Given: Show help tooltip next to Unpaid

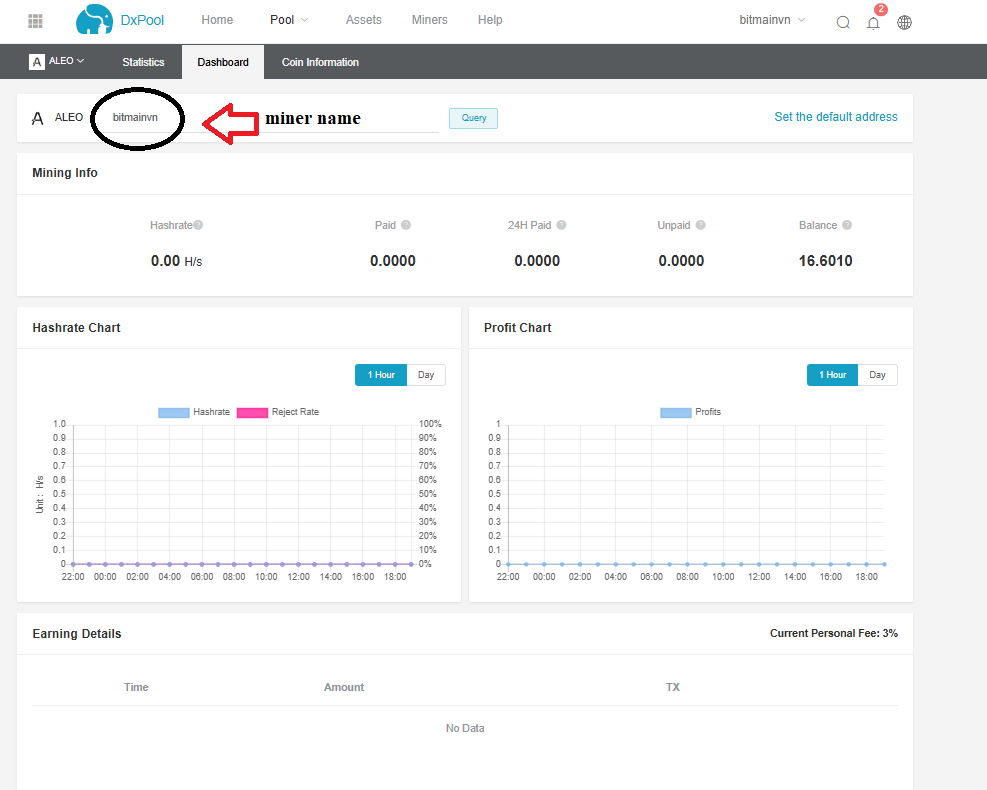Looking at the screenshot, I should [701, 225].
